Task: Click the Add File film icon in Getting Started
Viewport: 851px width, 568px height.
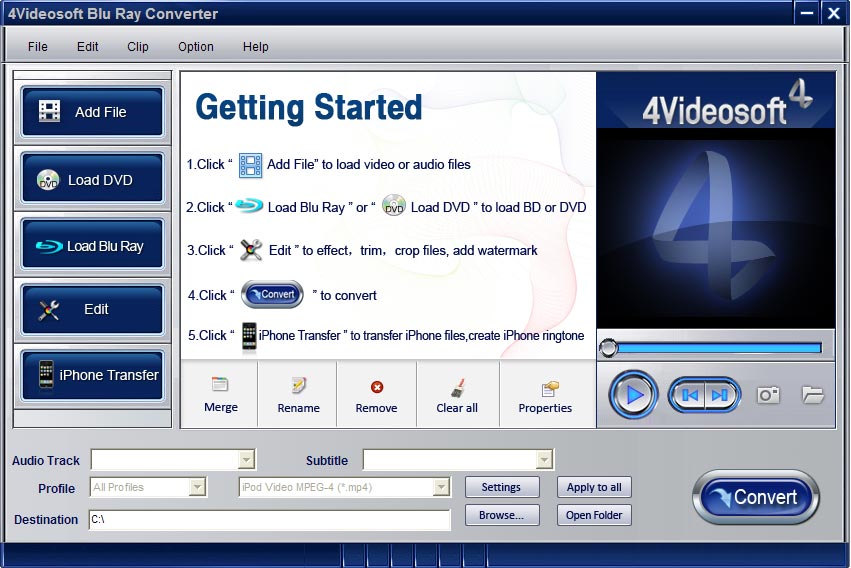Action: 250,165
